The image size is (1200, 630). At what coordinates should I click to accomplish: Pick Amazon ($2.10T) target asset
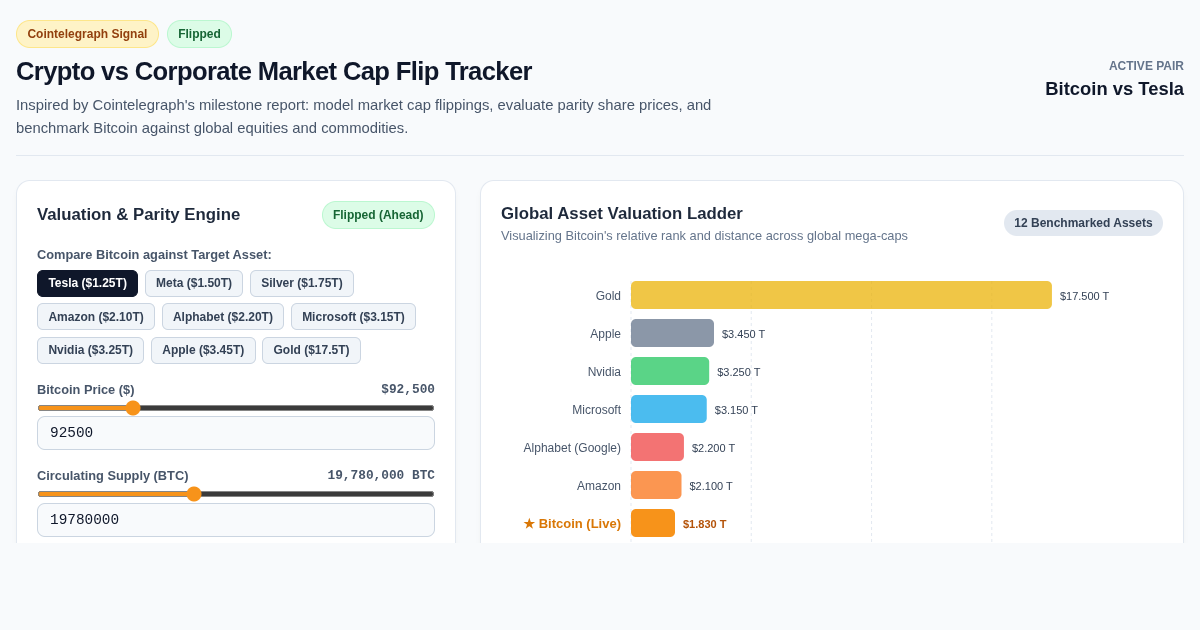[x=96, y=317]
